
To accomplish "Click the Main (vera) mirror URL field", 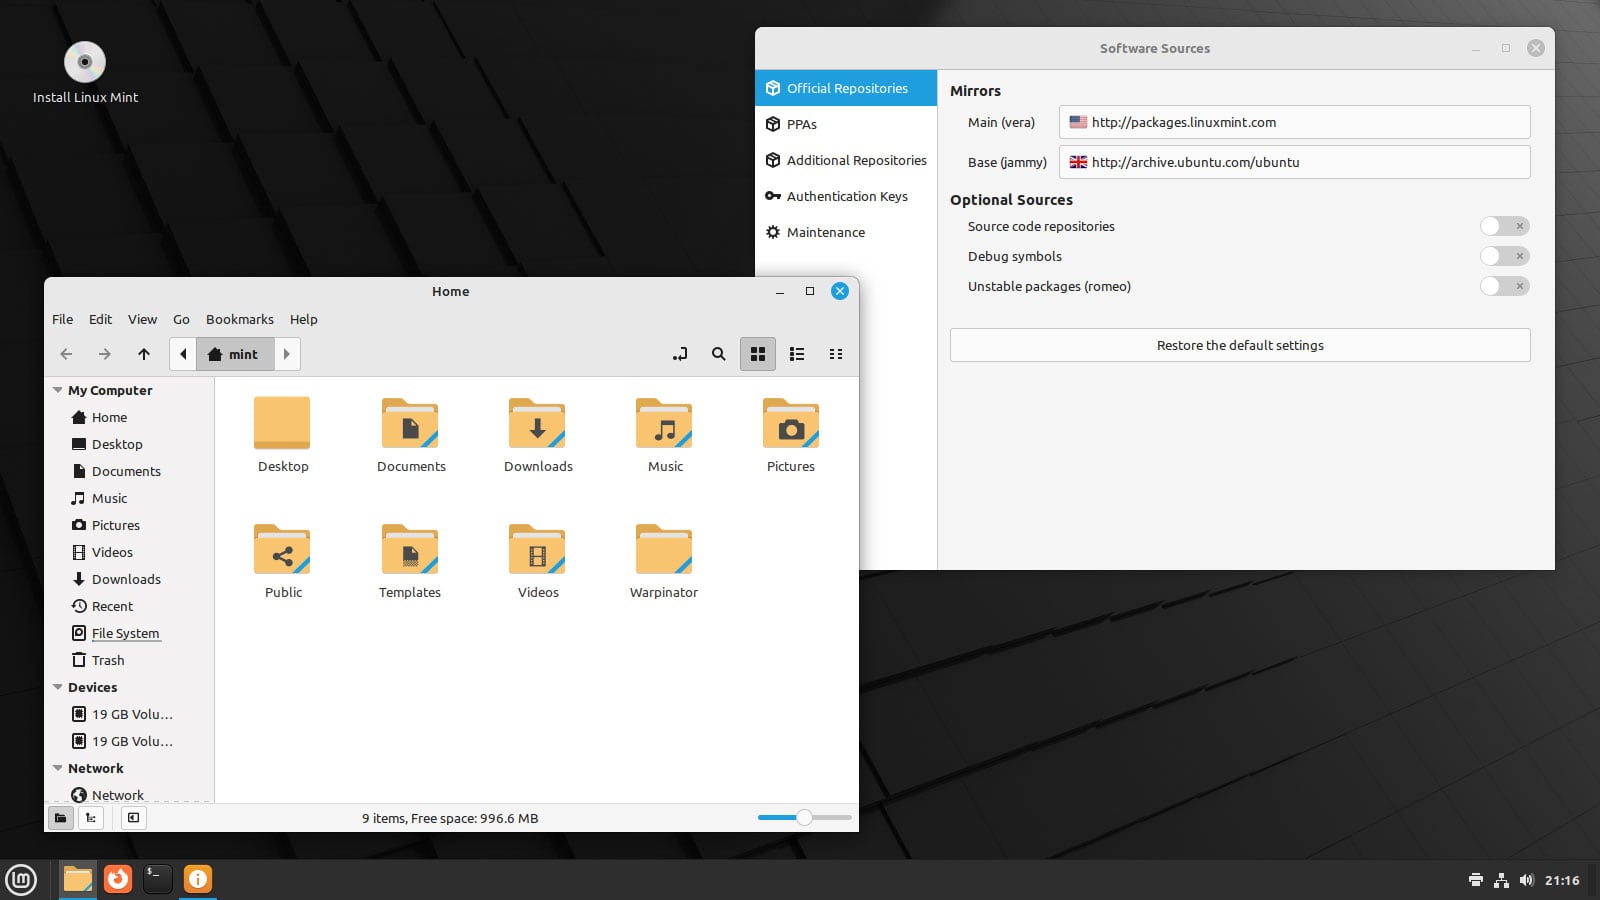I will [1294, 121].
